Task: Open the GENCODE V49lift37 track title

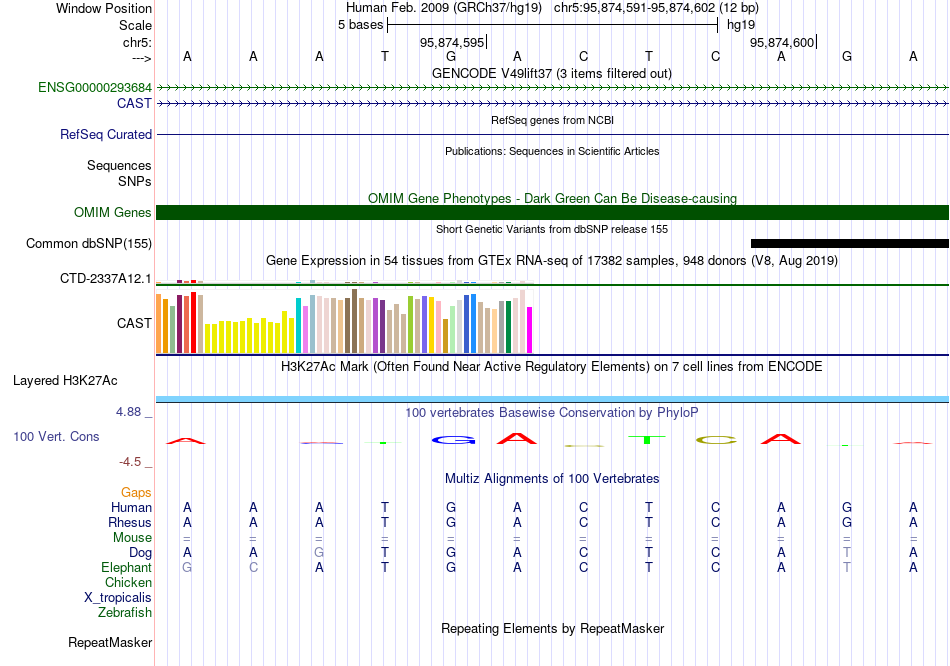Action: [x=552, y=73]
